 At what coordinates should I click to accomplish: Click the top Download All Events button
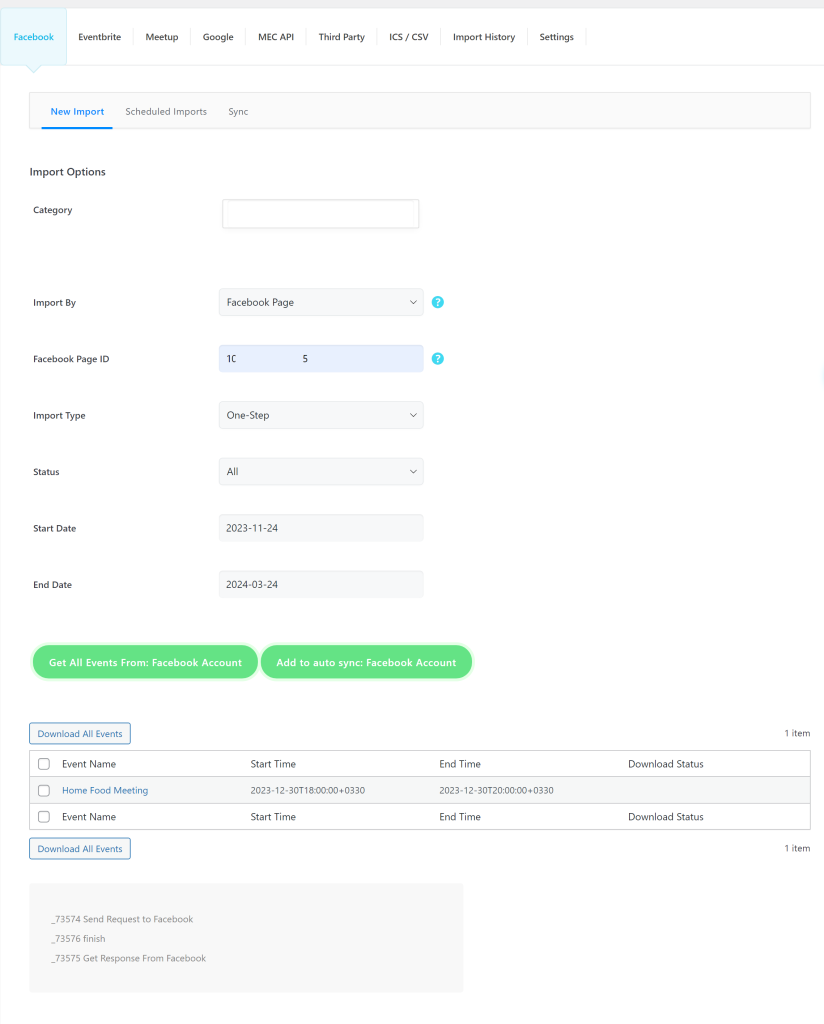point(79,733)
